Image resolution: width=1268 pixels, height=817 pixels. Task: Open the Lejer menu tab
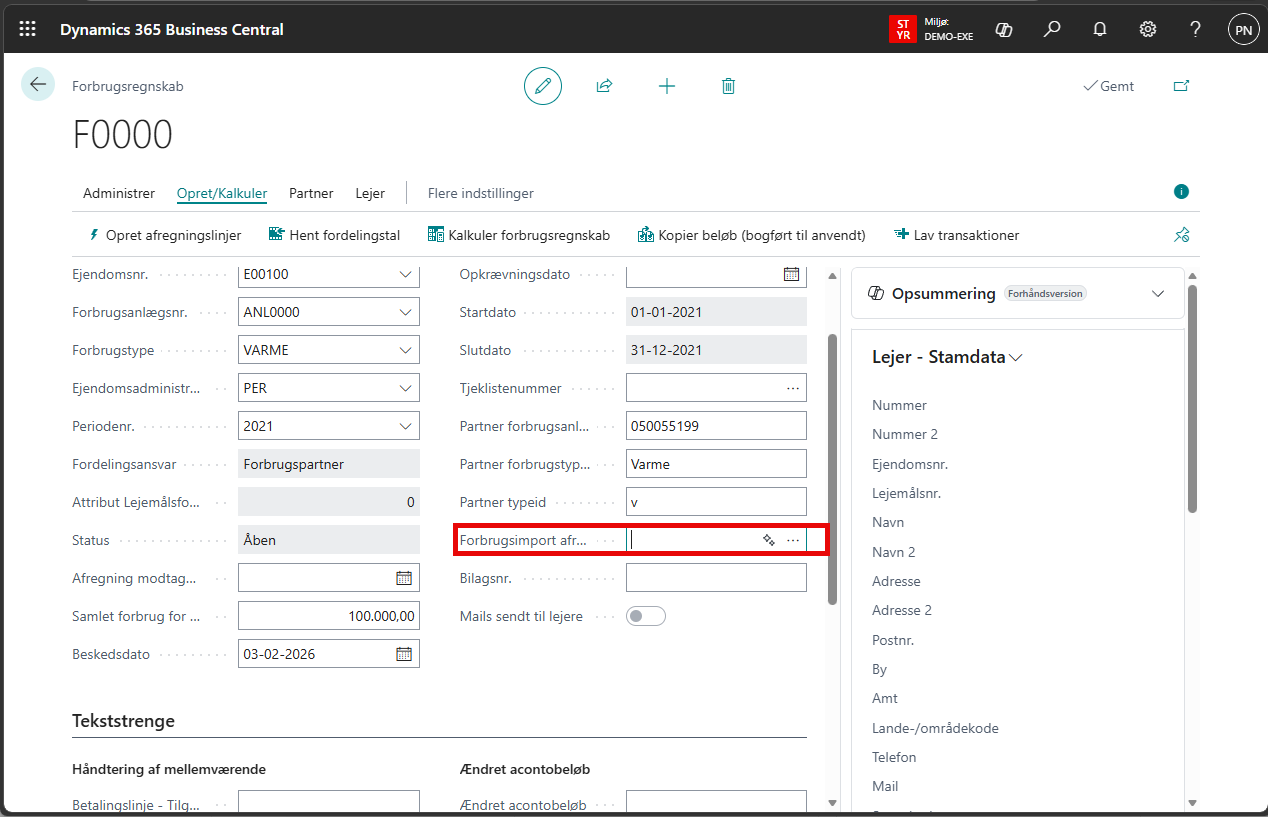pos(370,193)
